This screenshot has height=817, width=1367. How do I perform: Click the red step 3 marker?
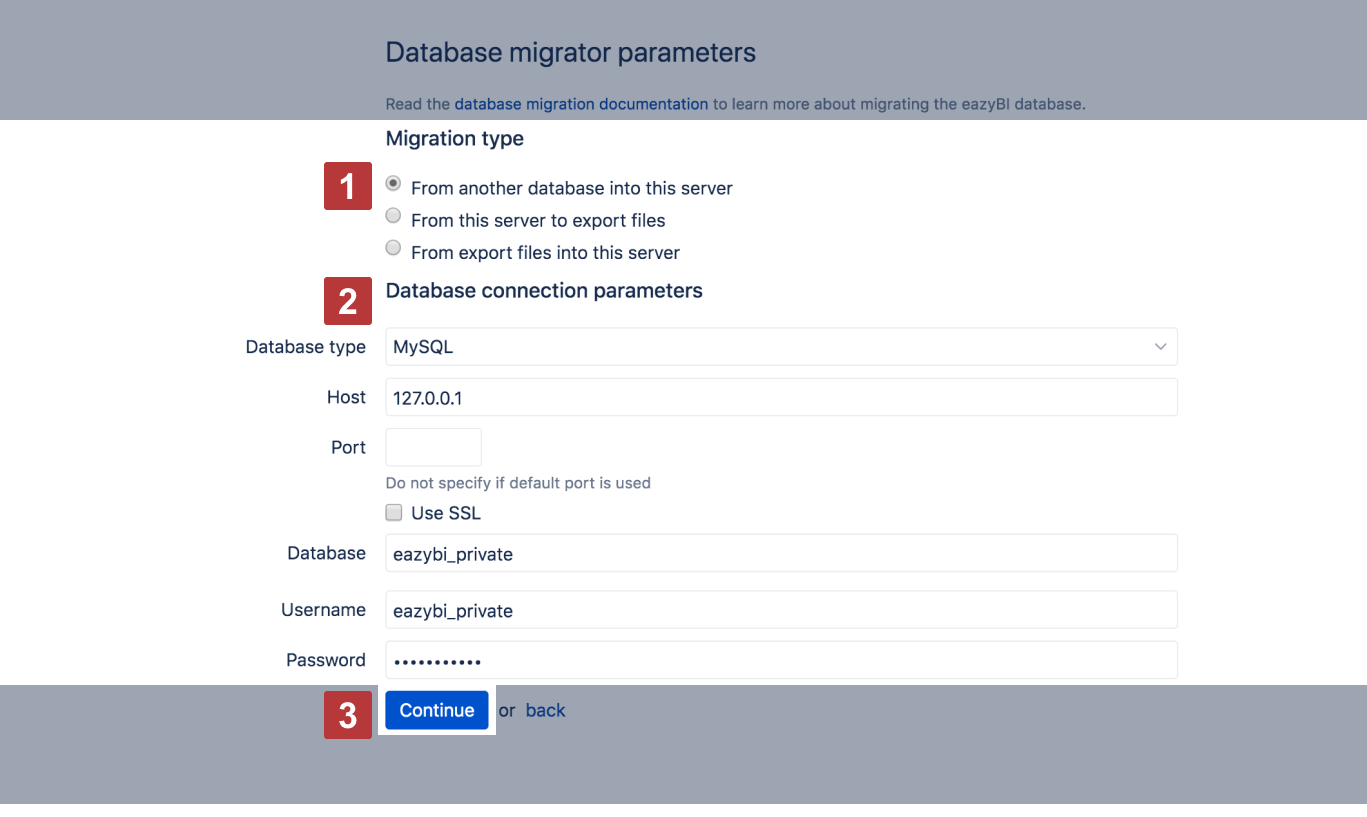(347, 715)
